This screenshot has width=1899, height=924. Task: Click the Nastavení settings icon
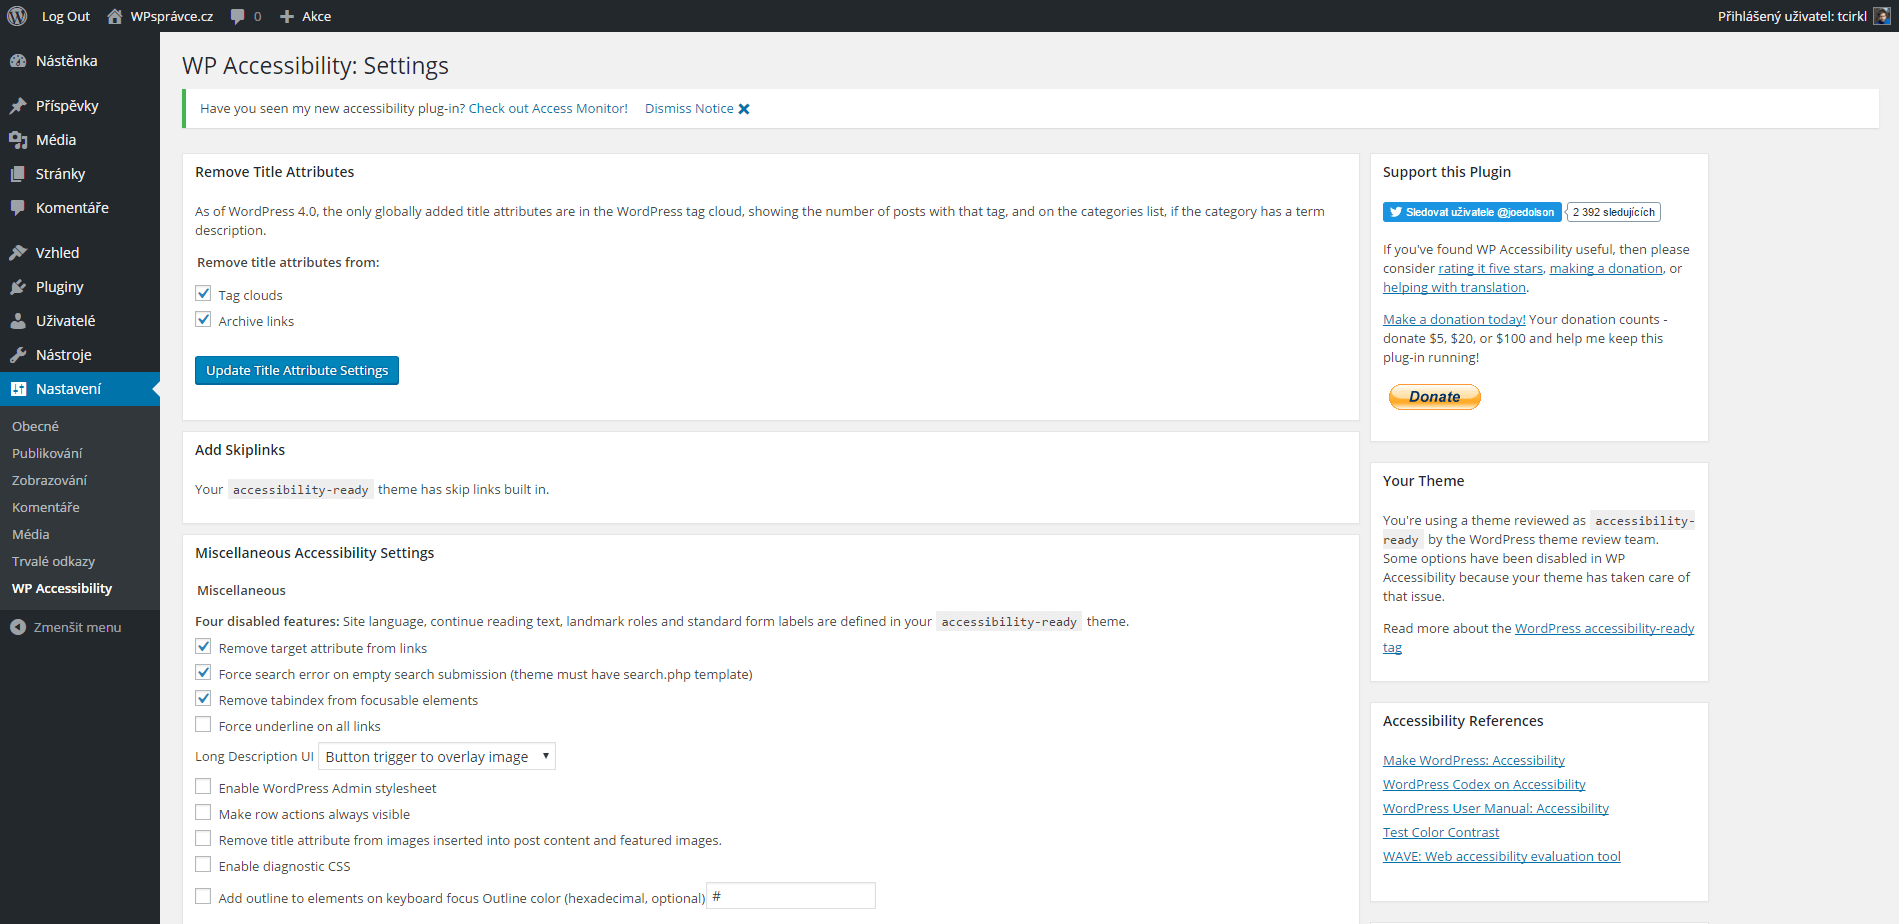click(x=18, y=389)
